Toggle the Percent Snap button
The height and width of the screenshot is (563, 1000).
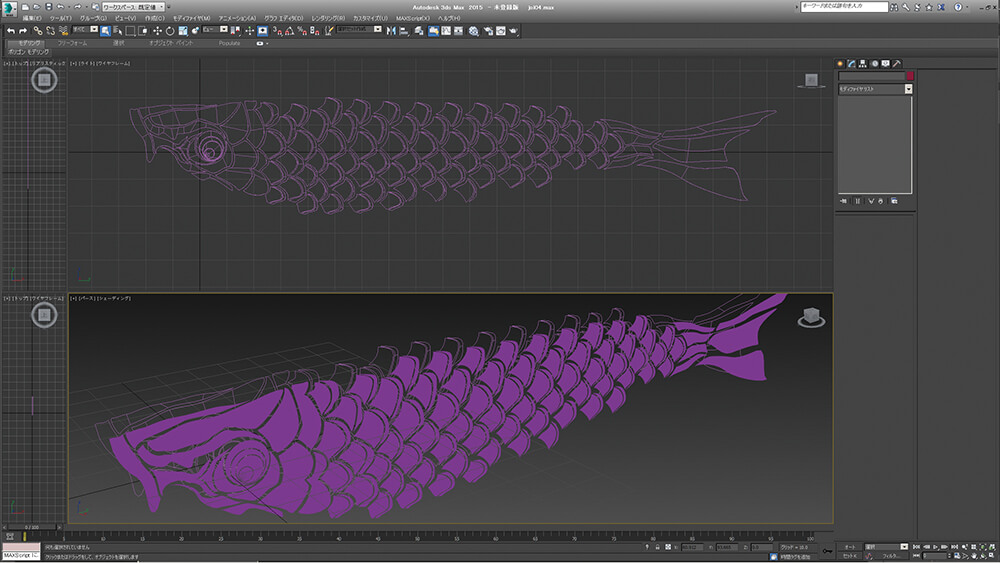(302, 31)
